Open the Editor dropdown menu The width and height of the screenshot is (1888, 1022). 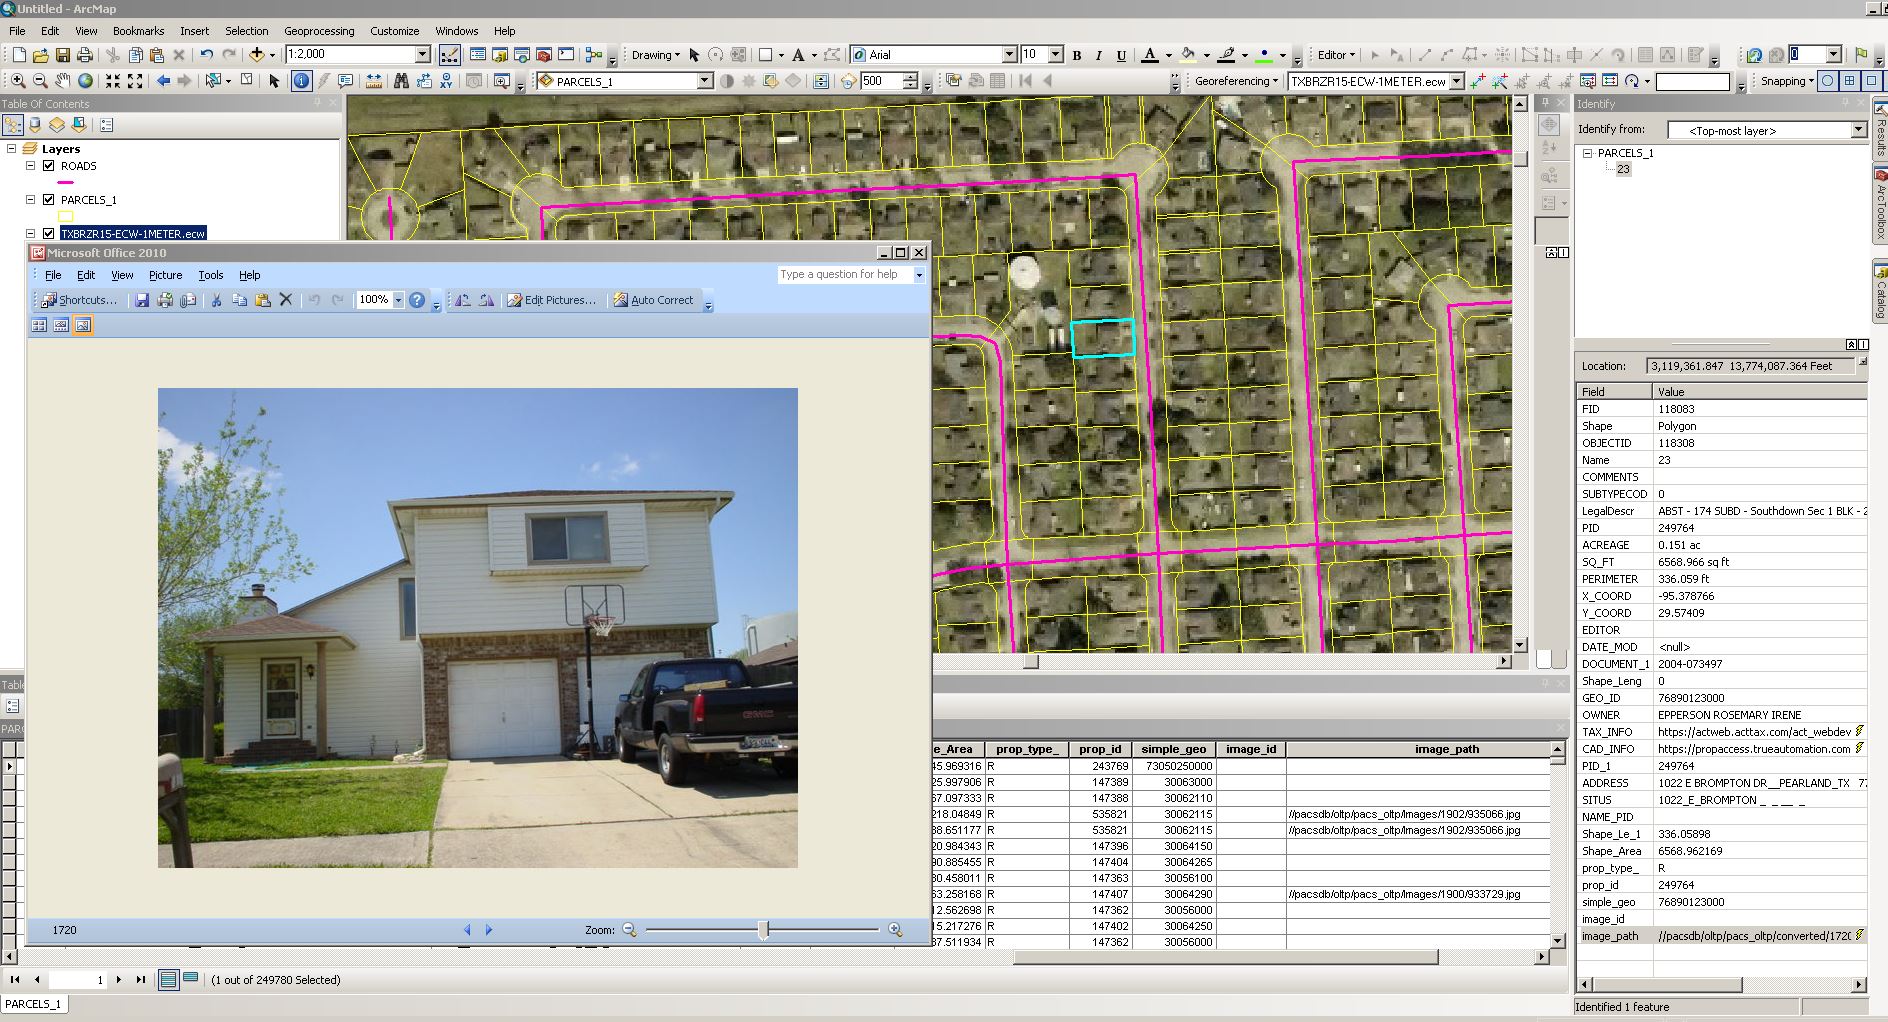[1336, 55]
